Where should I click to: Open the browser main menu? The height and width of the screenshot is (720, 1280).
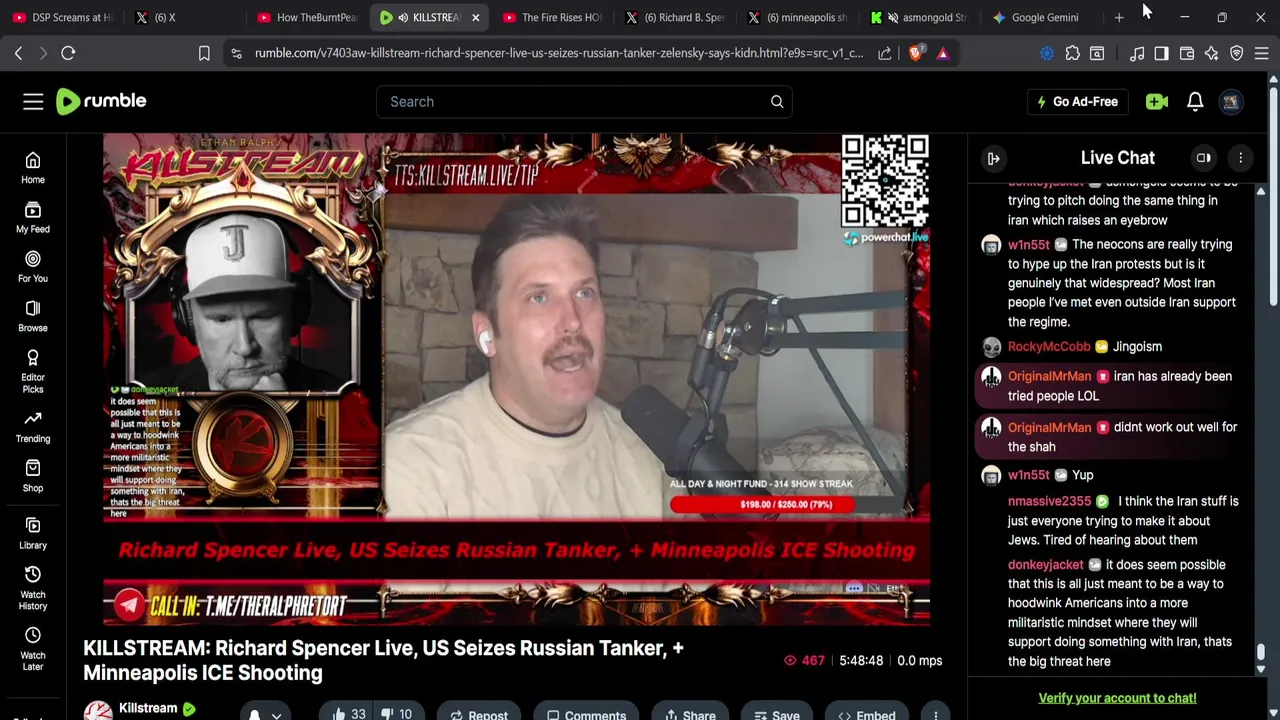1263,53
